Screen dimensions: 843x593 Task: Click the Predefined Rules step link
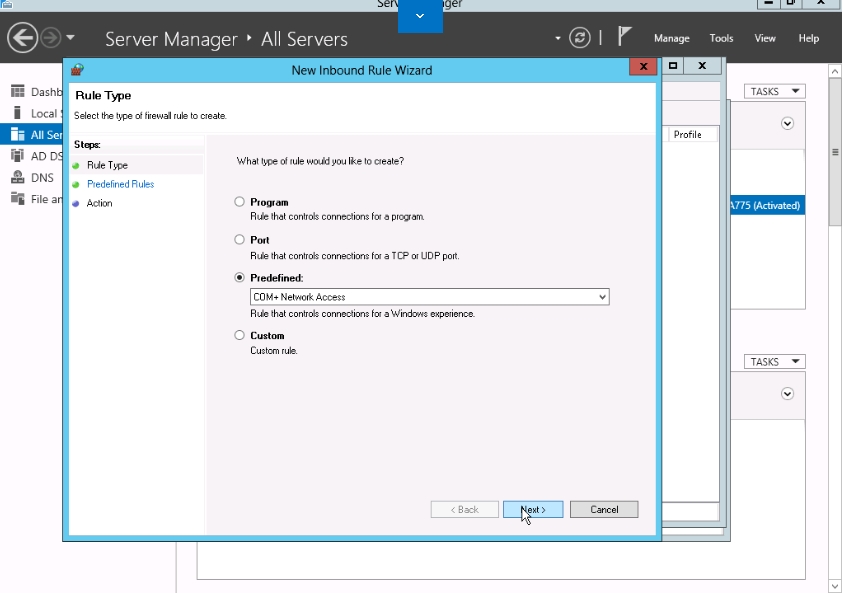[x=120, y=184]
